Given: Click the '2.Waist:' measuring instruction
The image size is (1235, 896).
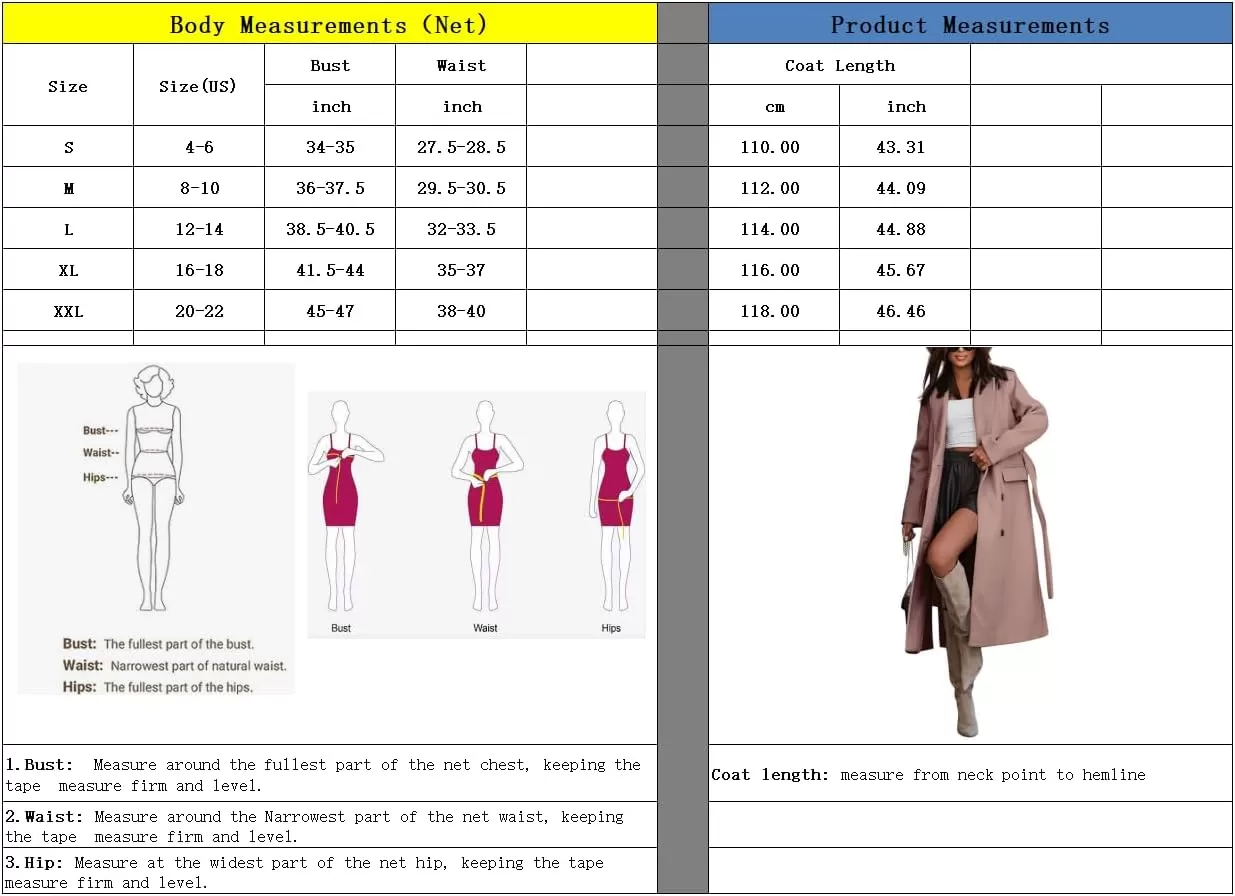Looking at the screenshot, I should pyautogui.click(x=314, y=826).
